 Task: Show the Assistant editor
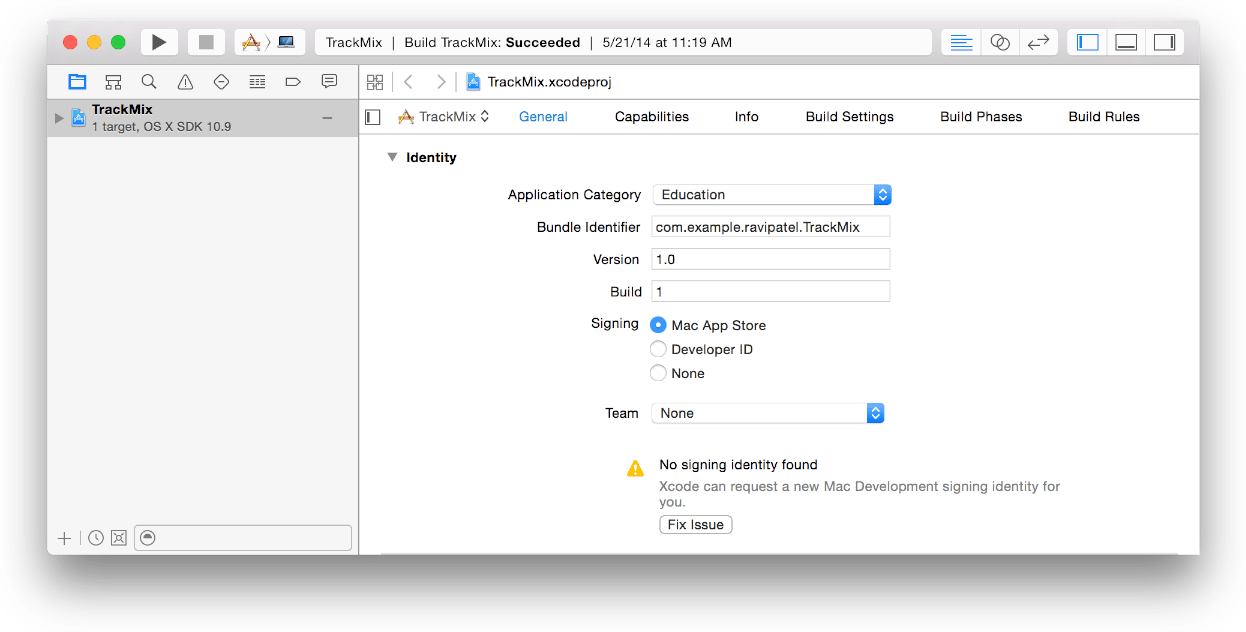(x=1000, y=42)
